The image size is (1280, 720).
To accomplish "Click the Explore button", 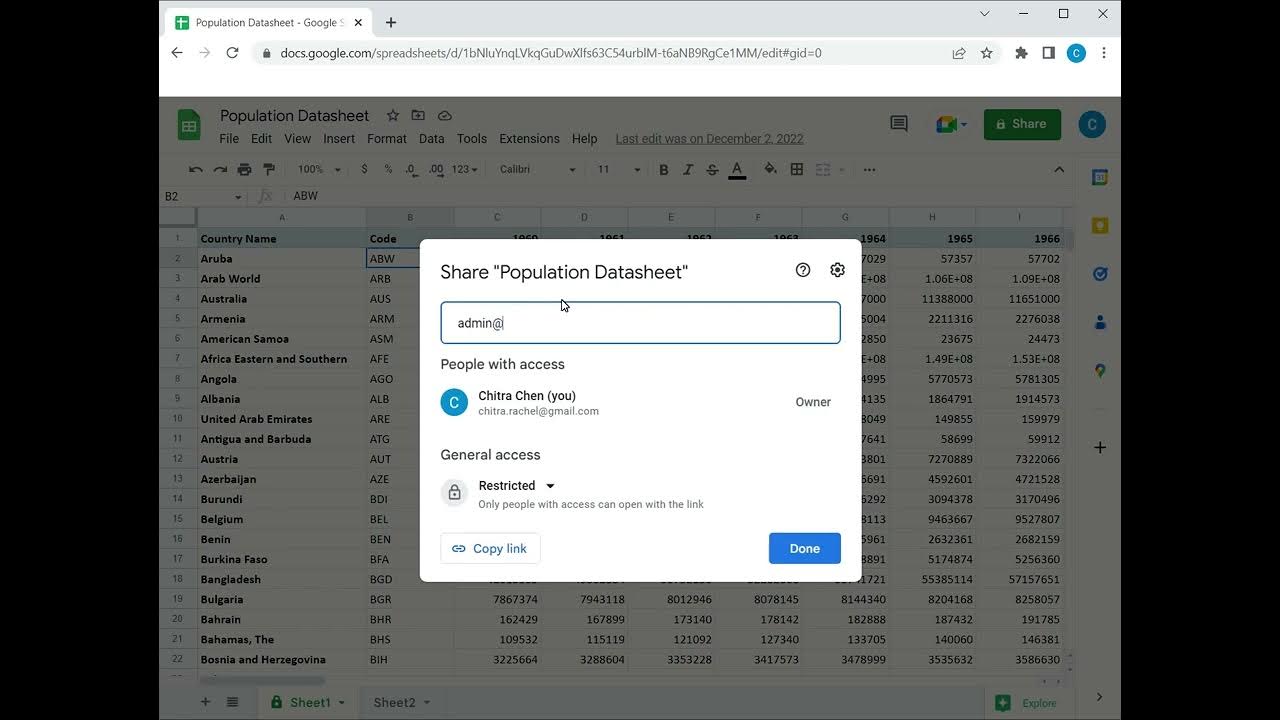I will [1027, 703].
